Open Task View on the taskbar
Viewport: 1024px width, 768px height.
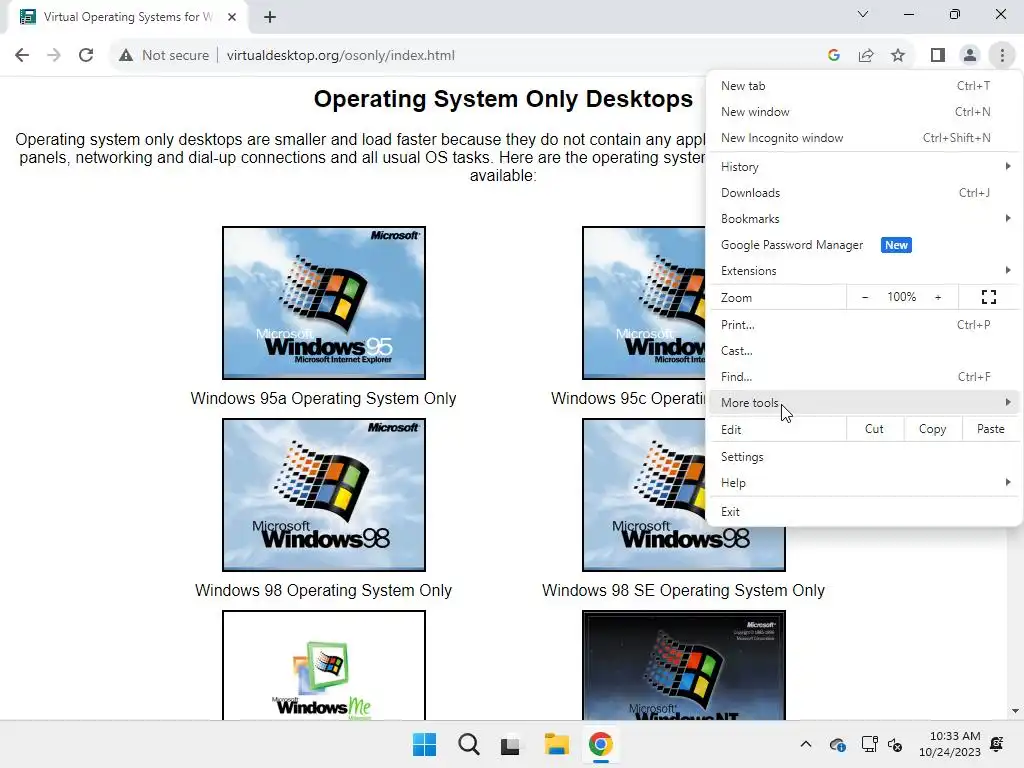click(x=511, y=744)
